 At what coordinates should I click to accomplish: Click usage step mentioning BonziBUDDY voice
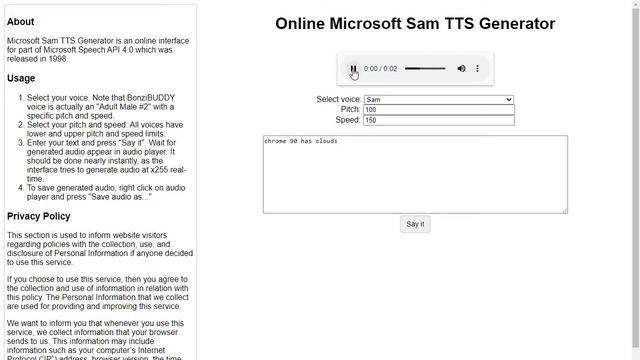[102, 107]
